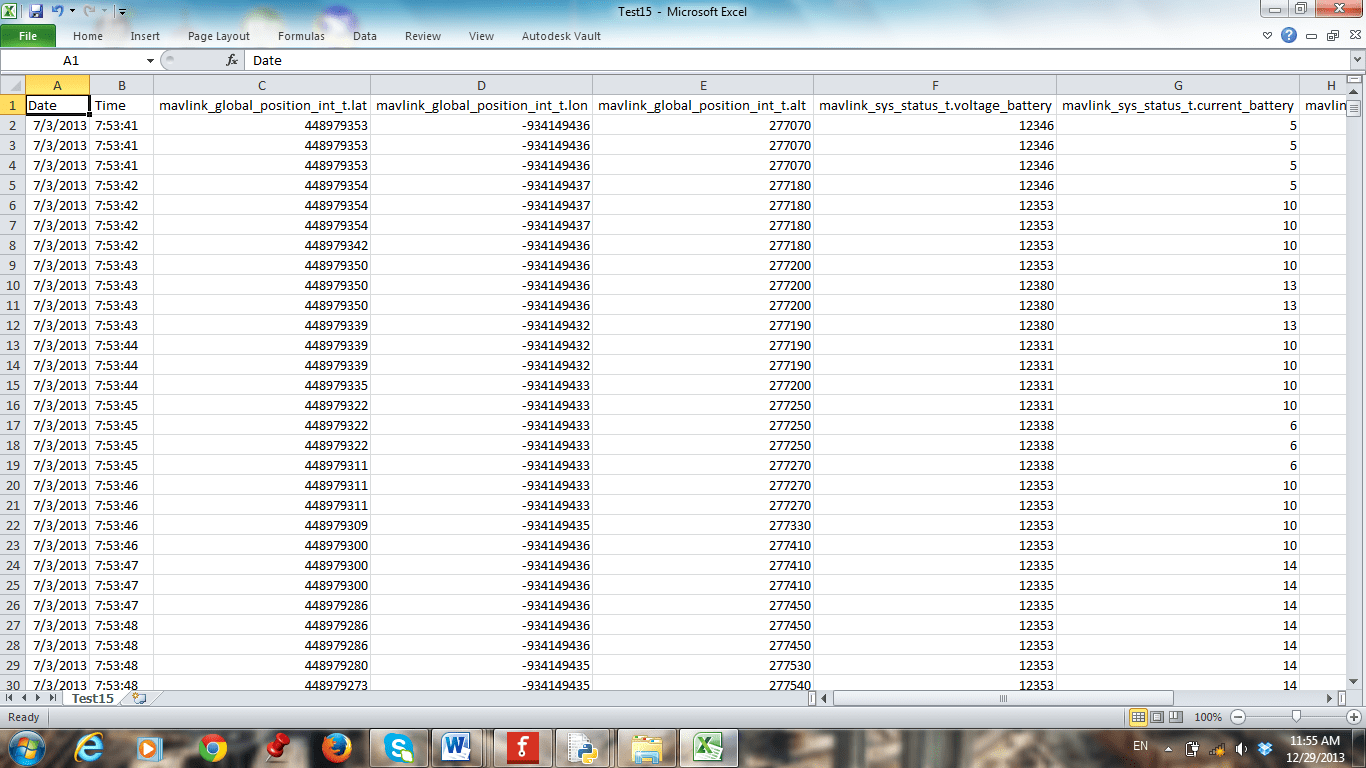Click altitude value 277330 in row 22
1366x768 pixels.
(703, 525)
